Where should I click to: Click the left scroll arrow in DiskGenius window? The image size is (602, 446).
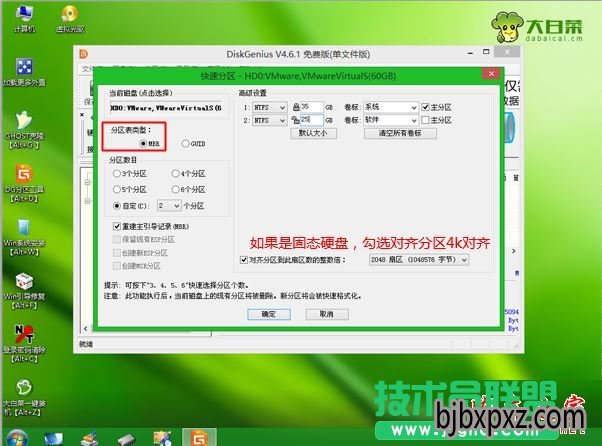point(86,329)
